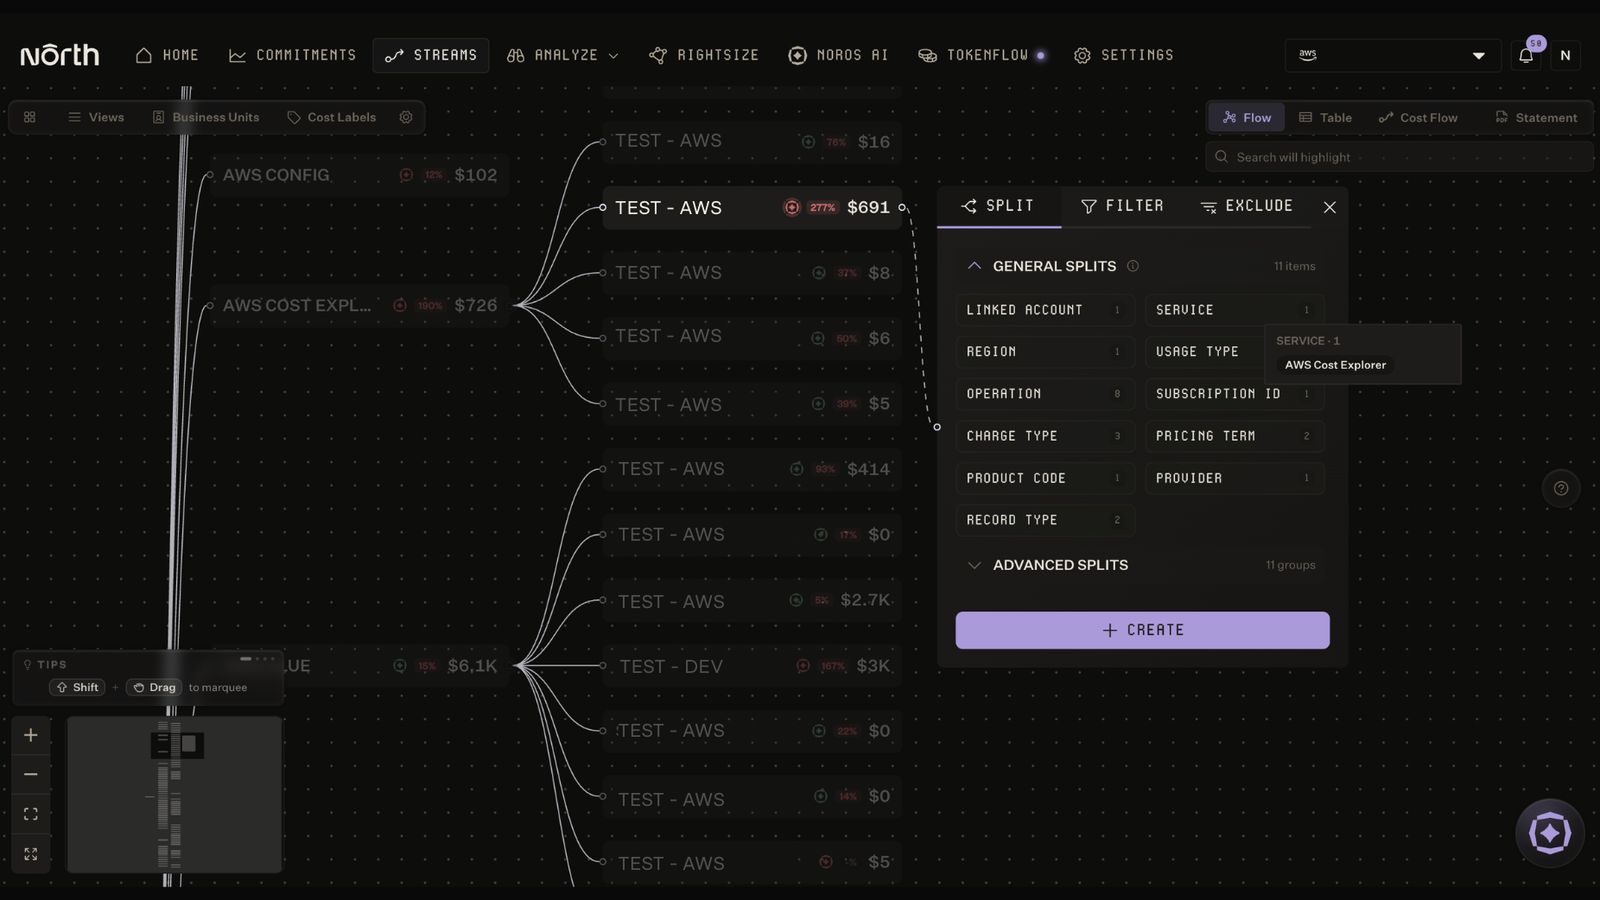Open the N user profile avatar
The width and height of the screenshot is (1600, 900).
[x=1565, y=55]
